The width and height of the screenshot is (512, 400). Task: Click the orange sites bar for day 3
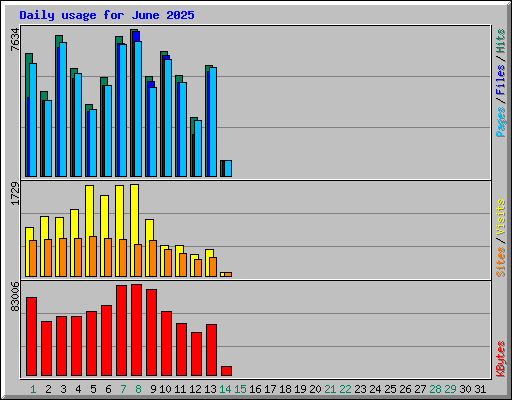point(63,257)
